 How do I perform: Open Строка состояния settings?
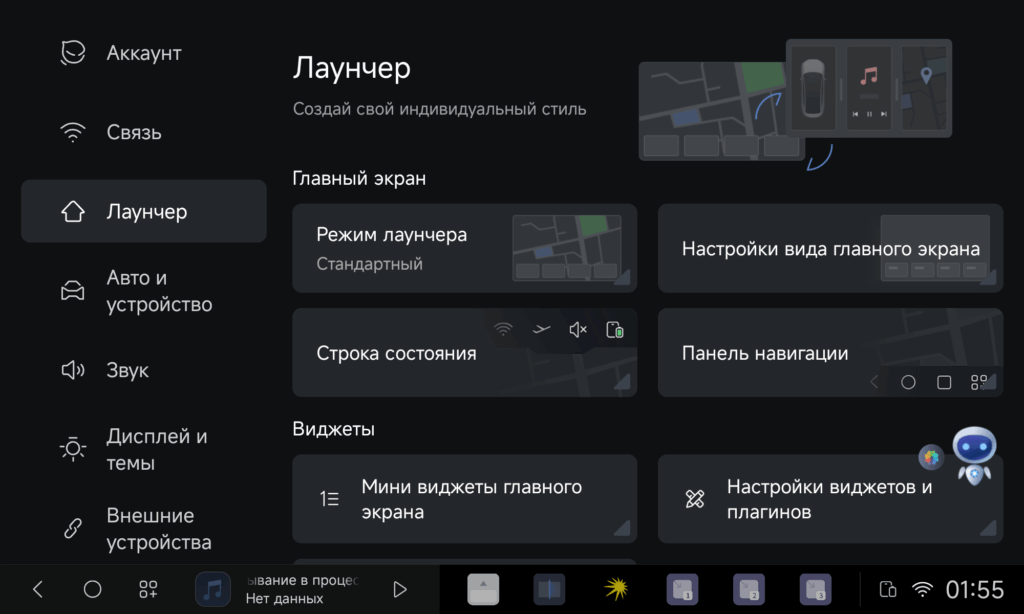[464, 353]
